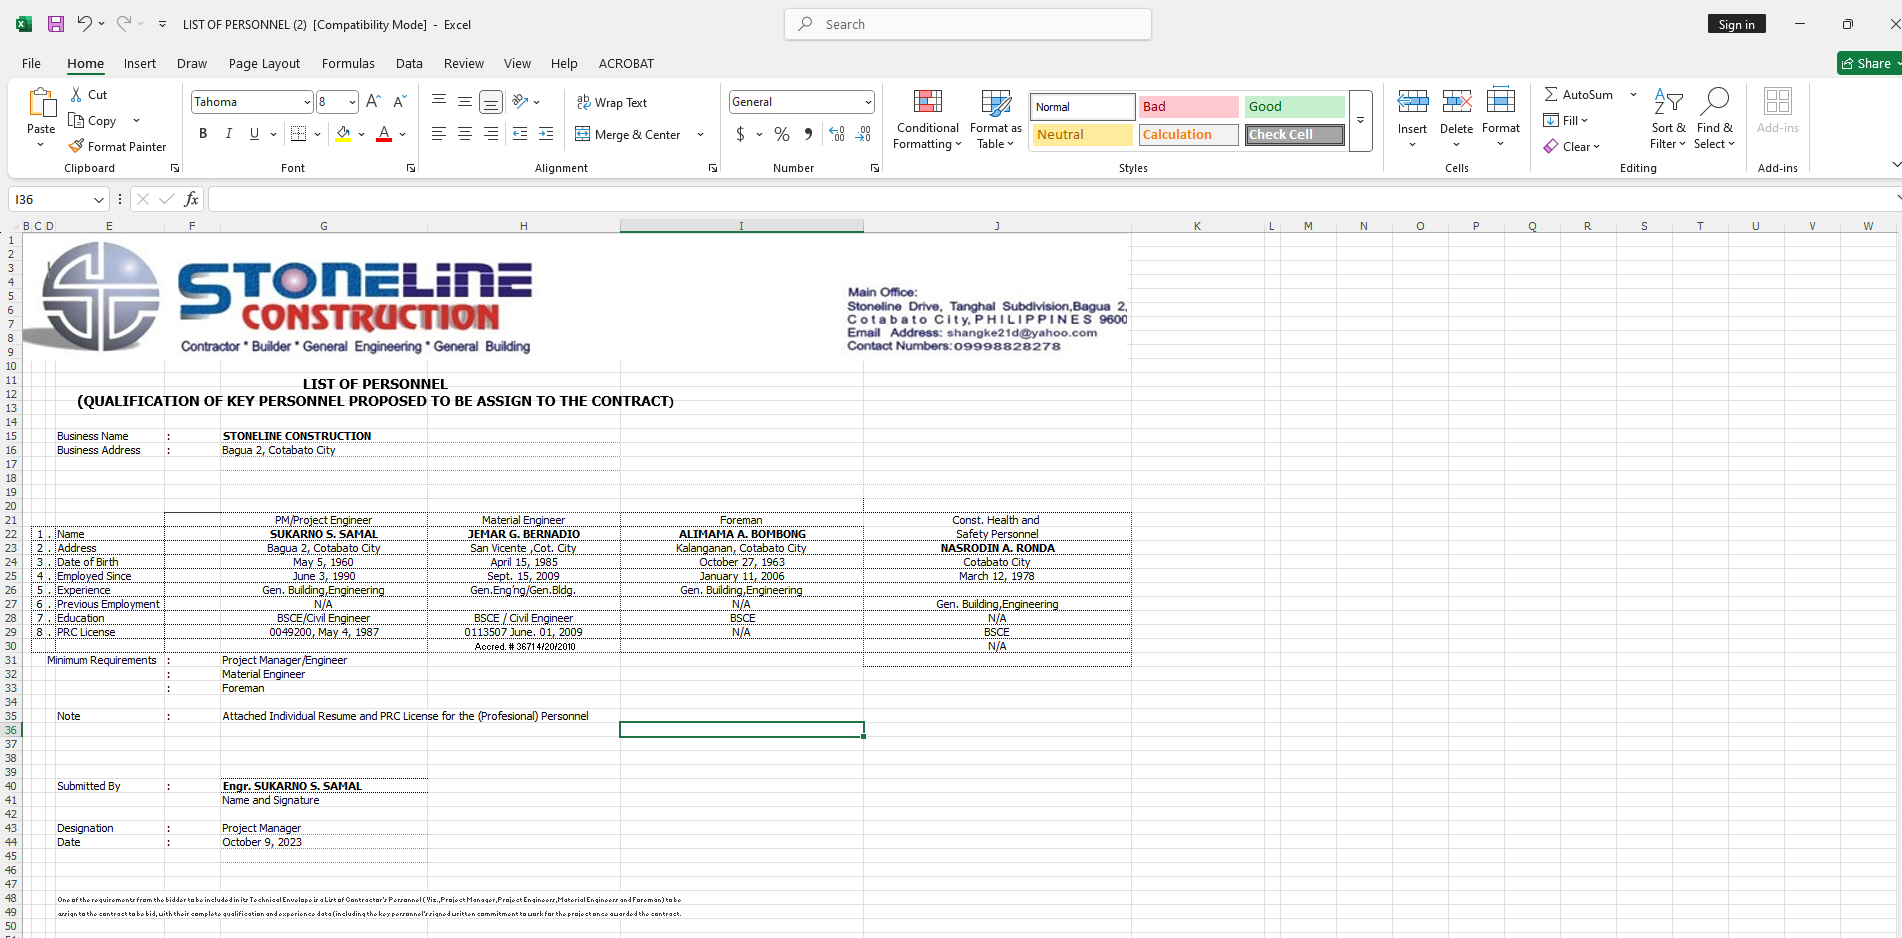Open Conditional Formatting menu
Viewport: 1902px width, 938px height.
point(927,119)
